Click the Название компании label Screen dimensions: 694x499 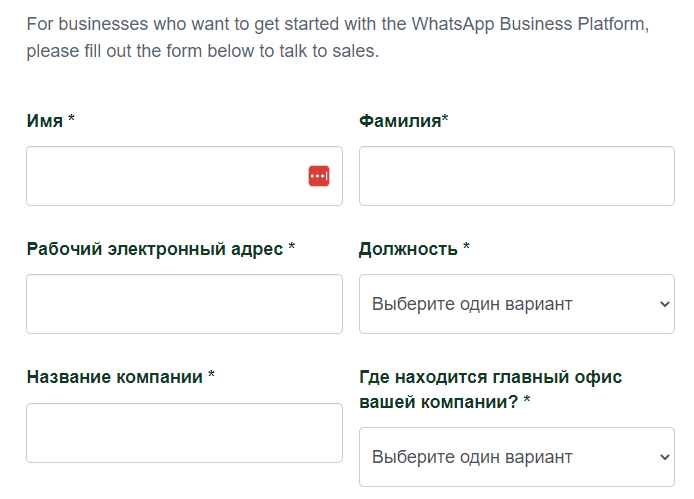pyautogui.click(x=115, y=377)
